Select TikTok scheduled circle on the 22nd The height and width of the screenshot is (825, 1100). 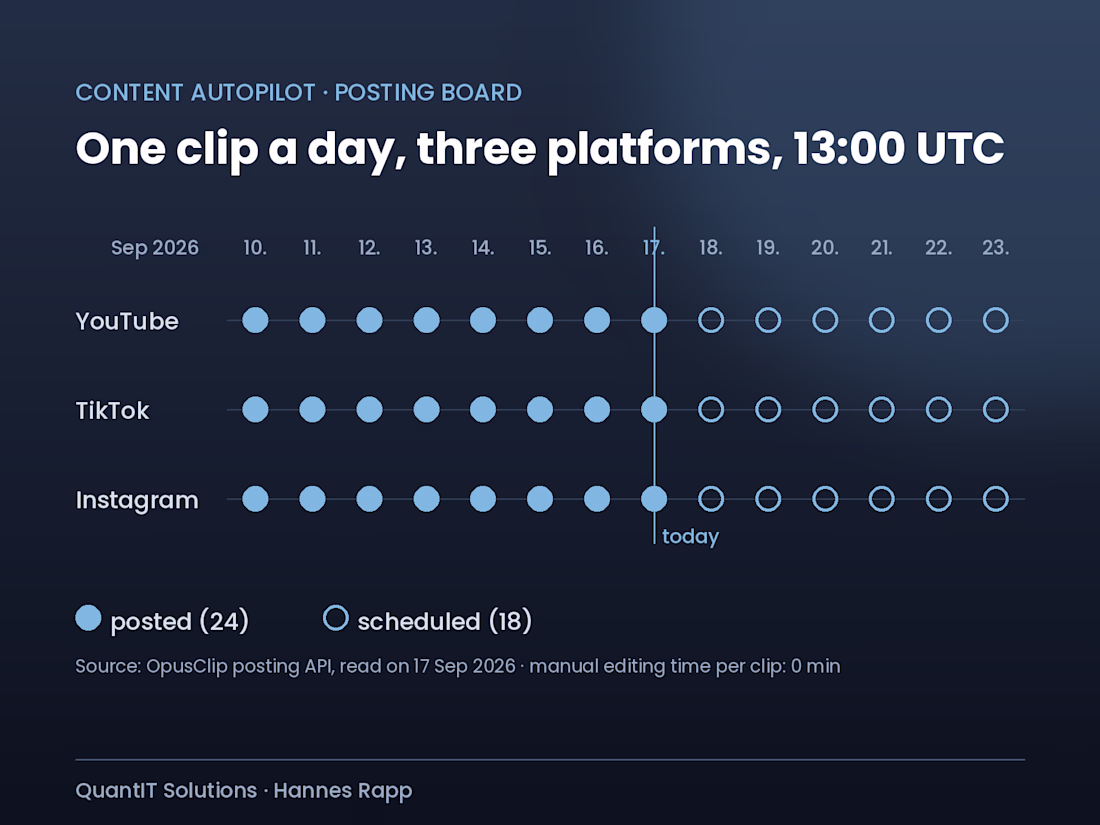939,409
